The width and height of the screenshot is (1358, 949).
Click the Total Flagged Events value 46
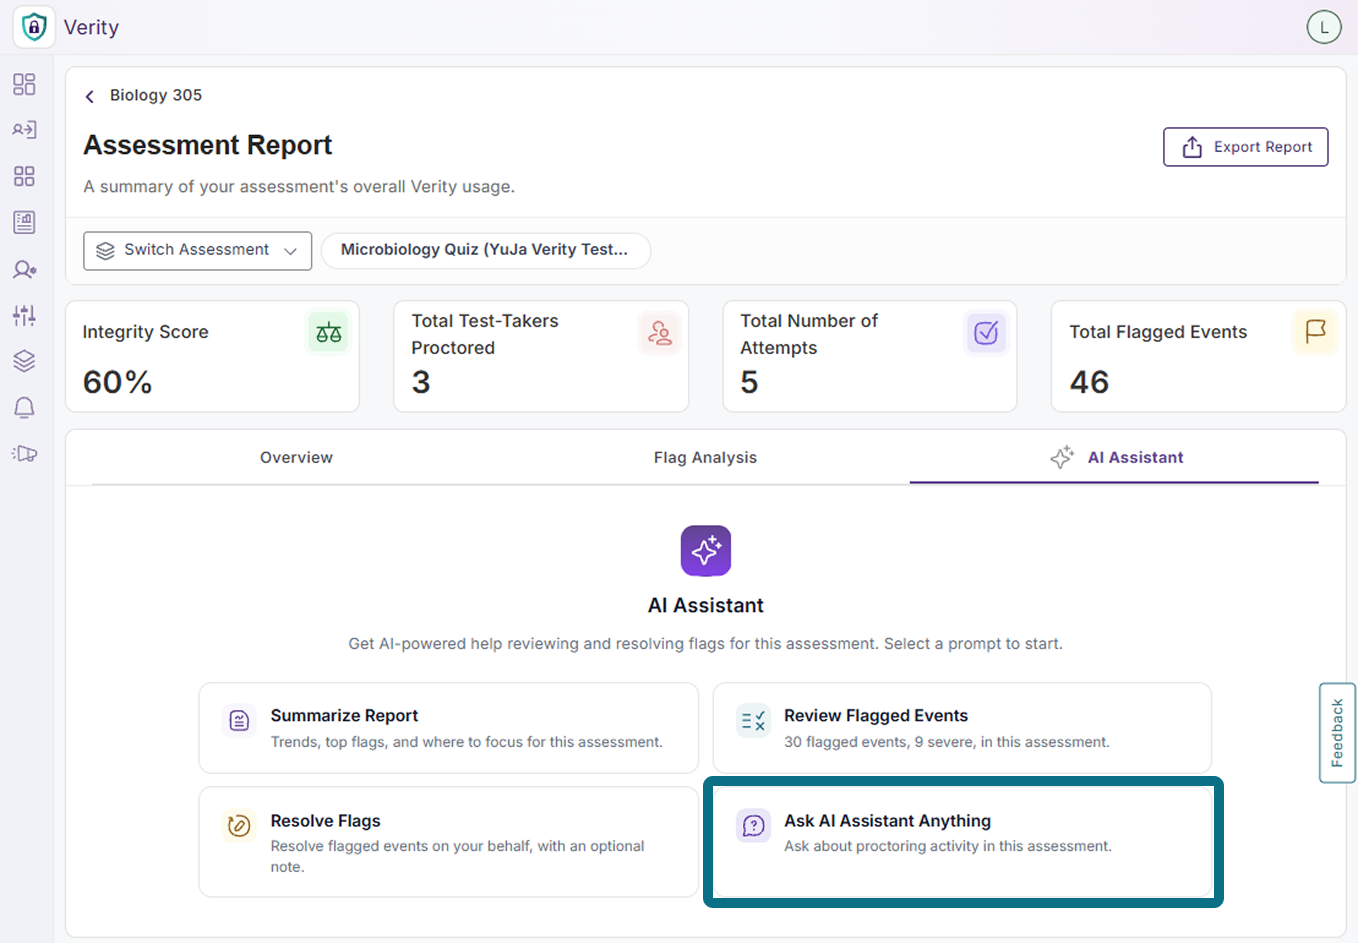pos(1089,382)
